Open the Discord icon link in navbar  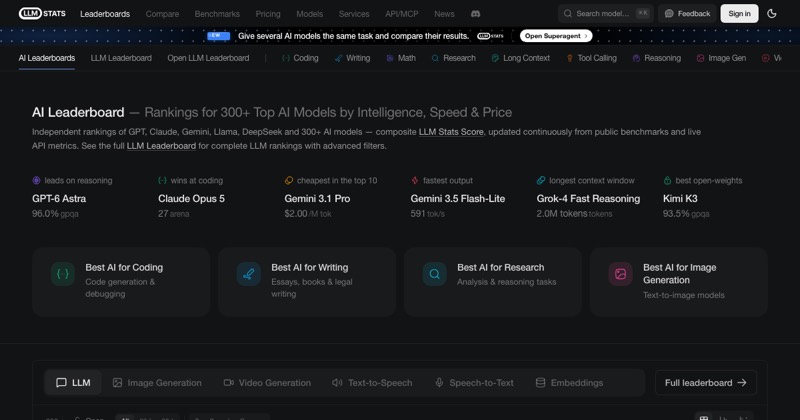476,14
